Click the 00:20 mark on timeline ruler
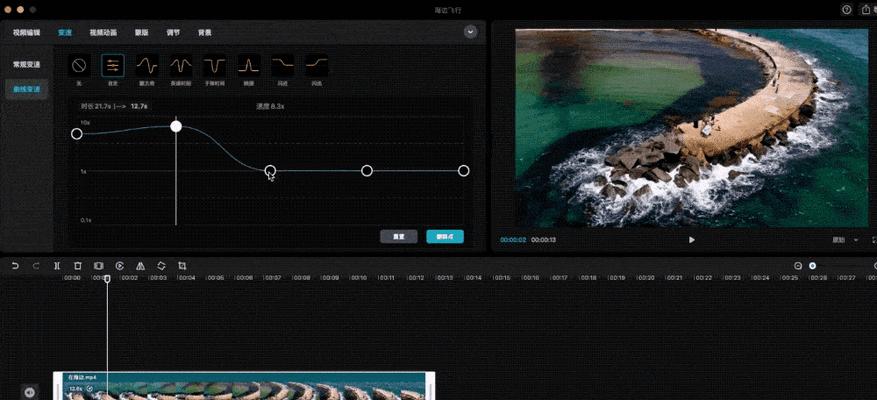877x400 pixels. 645,277
